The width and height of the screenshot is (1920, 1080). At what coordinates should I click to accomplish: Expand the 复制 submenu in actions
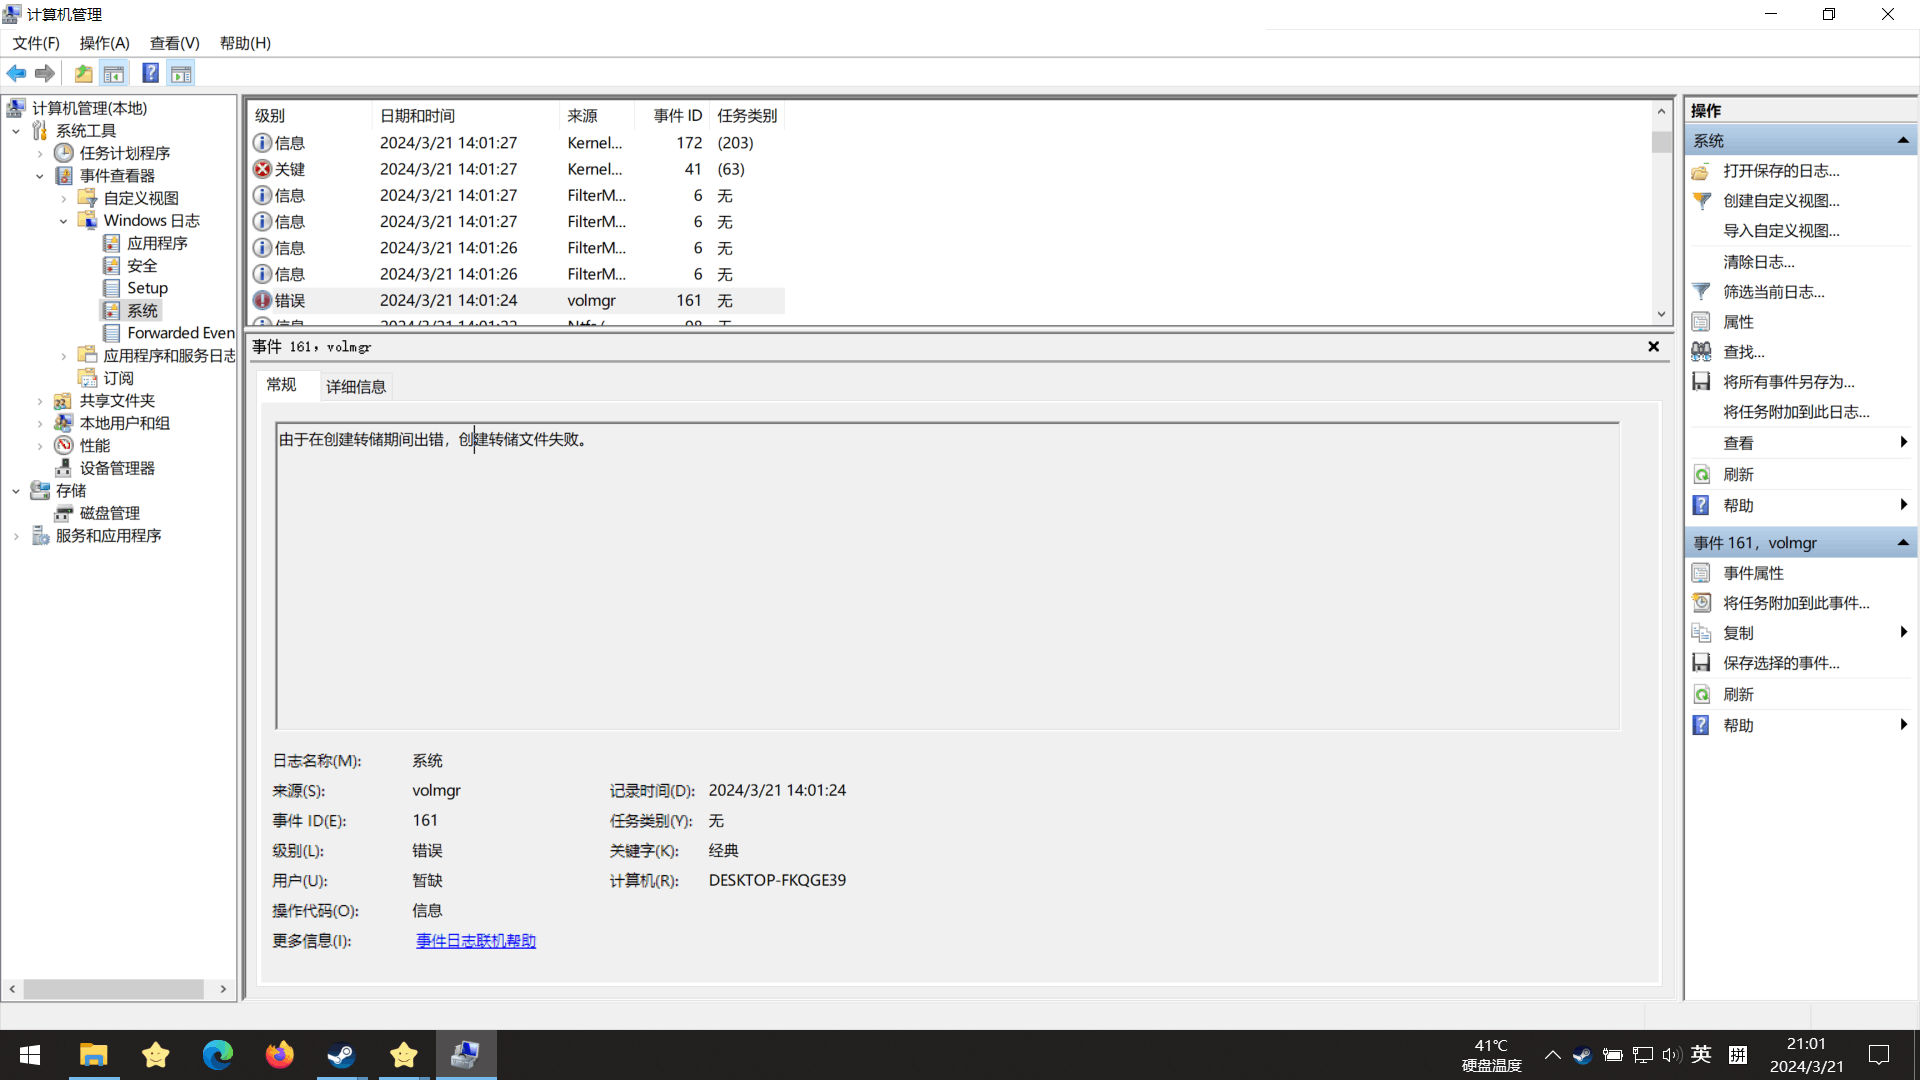click(x=1903, y=632)
